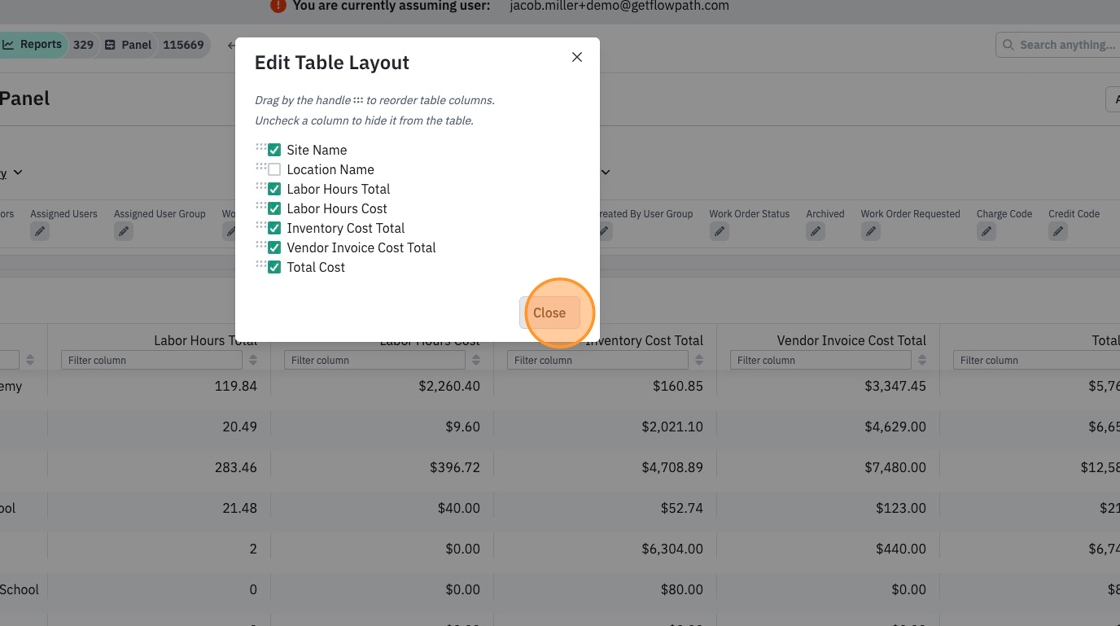This screenshot has width=1120, height=626.
Task: Click the Inventory Cost Total filter column field
Action: tap(597, 360)
